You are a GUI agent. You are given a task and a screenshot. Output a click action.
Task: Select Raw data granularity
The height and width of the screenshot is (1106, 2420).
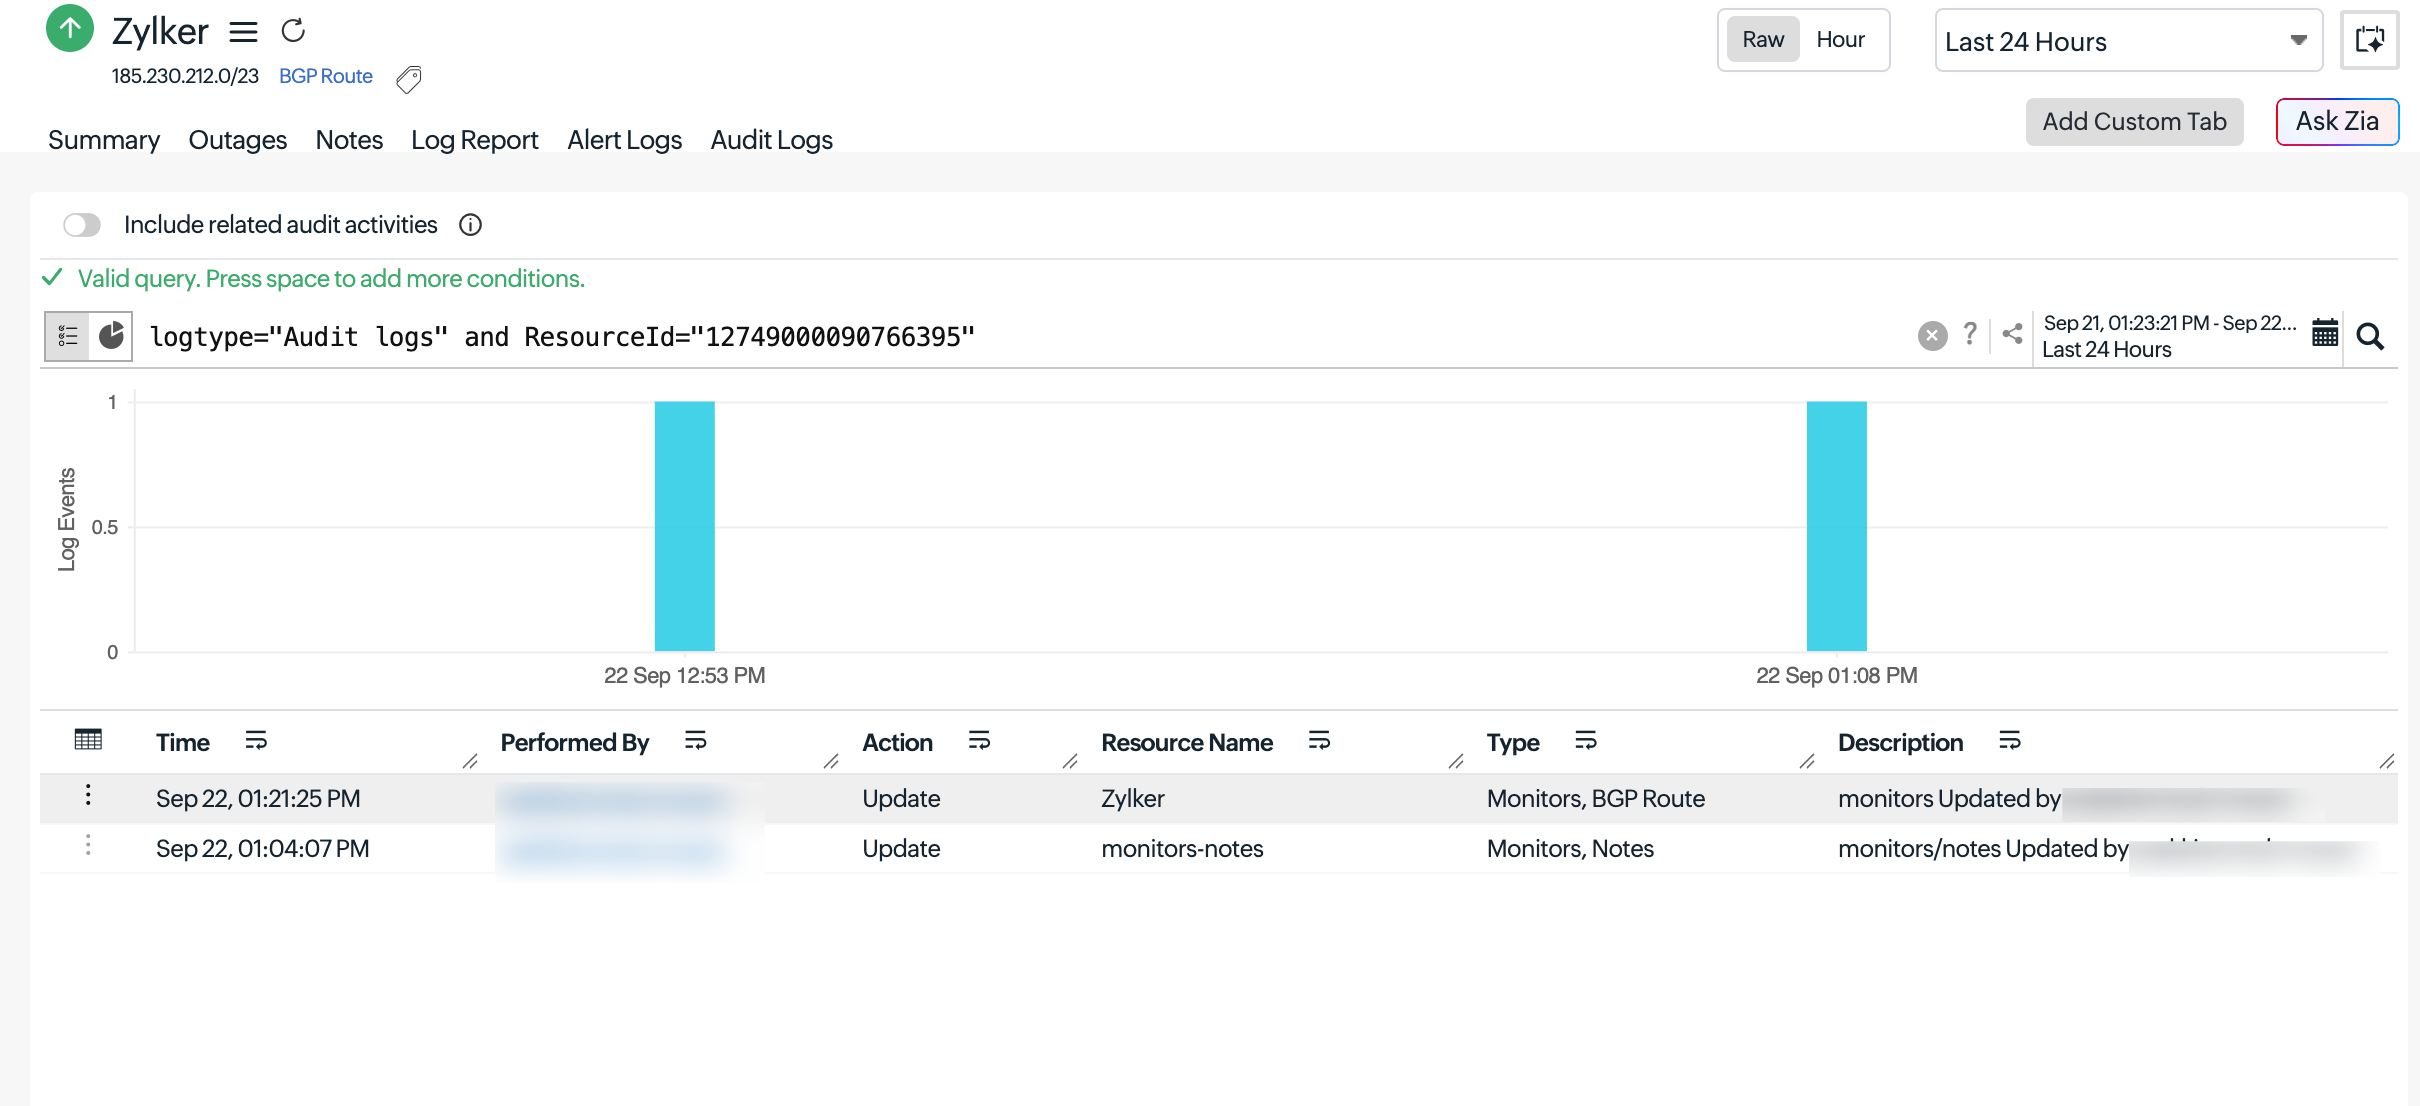click(x=1763, y=40)
